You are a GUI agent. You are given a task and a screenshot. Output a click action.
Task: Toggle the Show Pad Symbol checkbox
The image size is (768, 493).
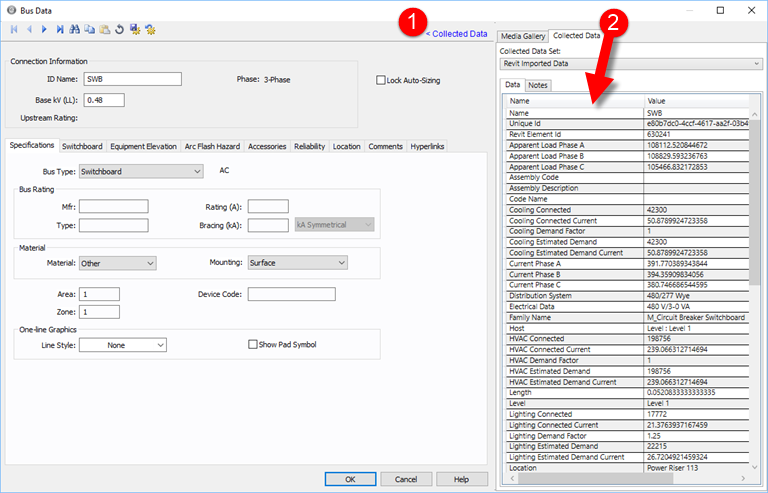point(253,345)
